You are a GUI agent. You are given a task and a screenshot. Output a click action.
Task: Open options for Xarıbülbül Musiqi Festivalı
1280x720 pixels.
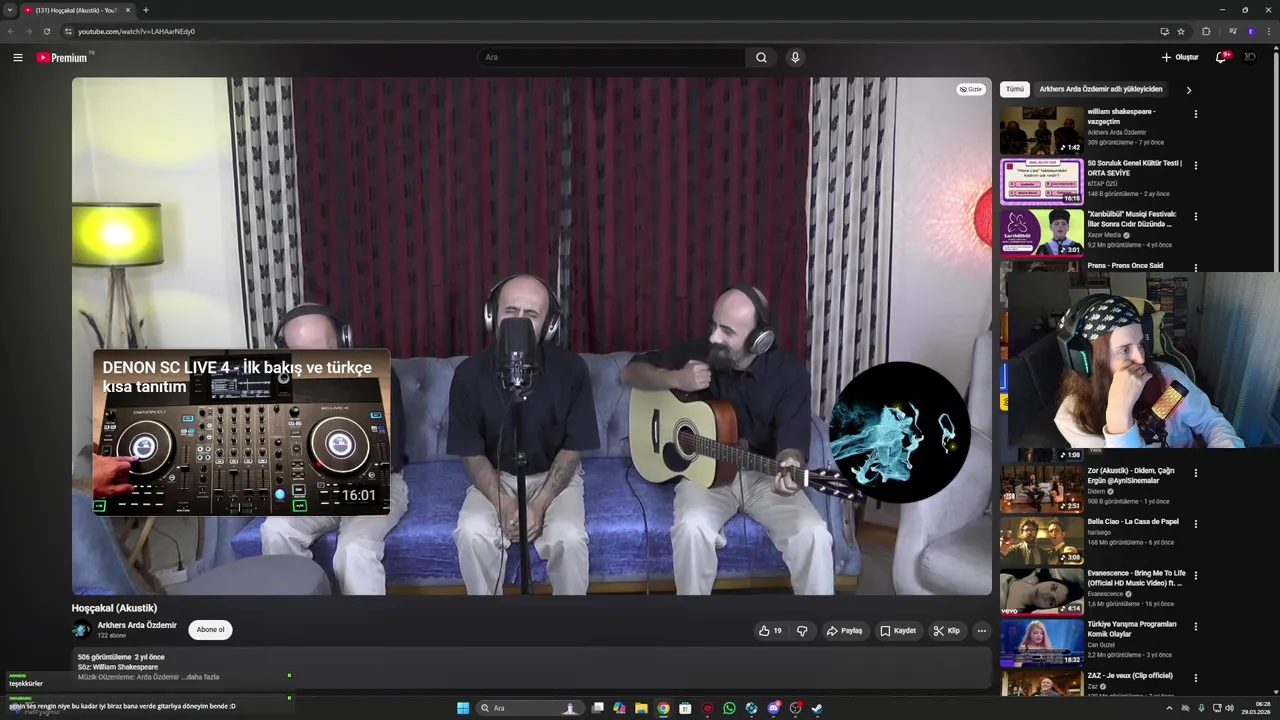pos(1195,216)
